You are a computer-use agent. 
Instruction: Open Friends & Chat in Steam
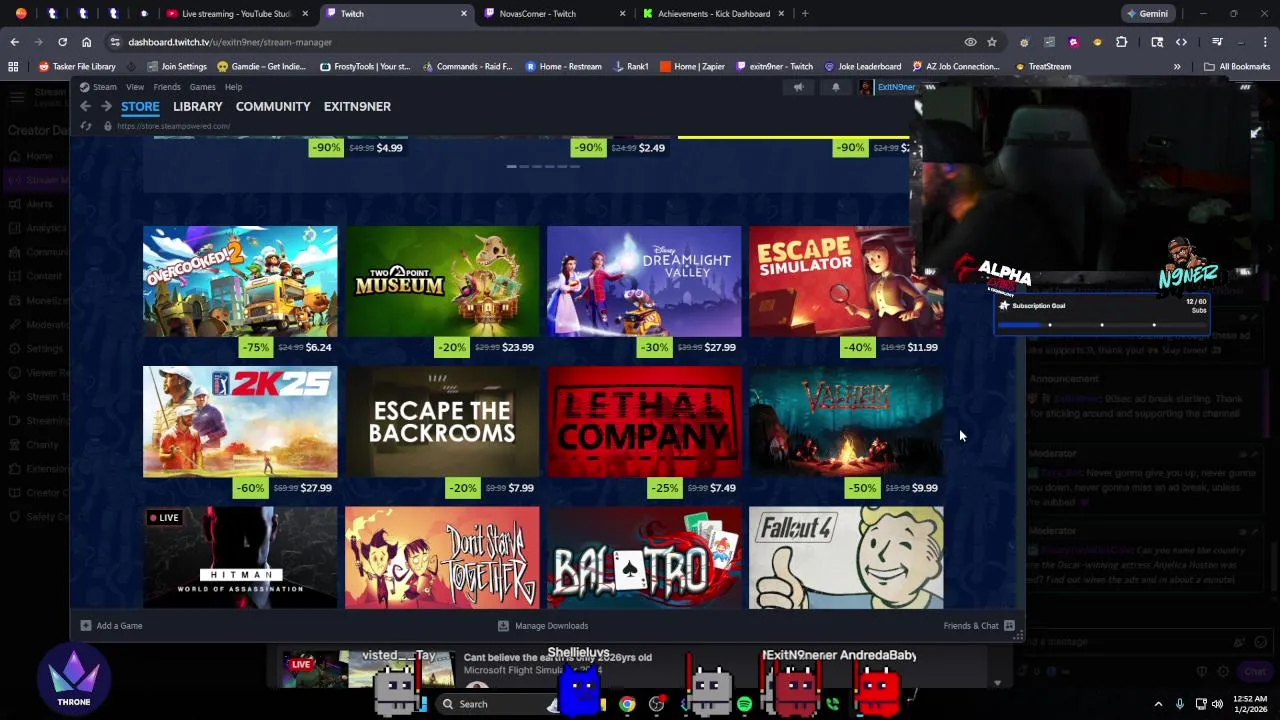pyautogui.click(x=979, y=626)
